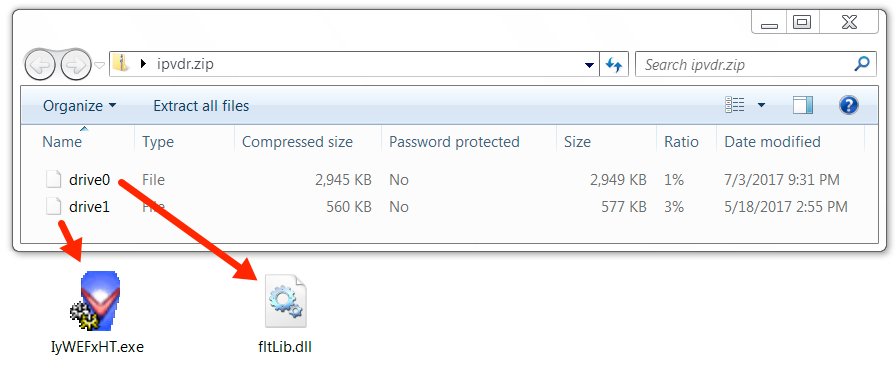Open the Help question mark icon
The height and width of the screenshot is (368, 896).
849,105
